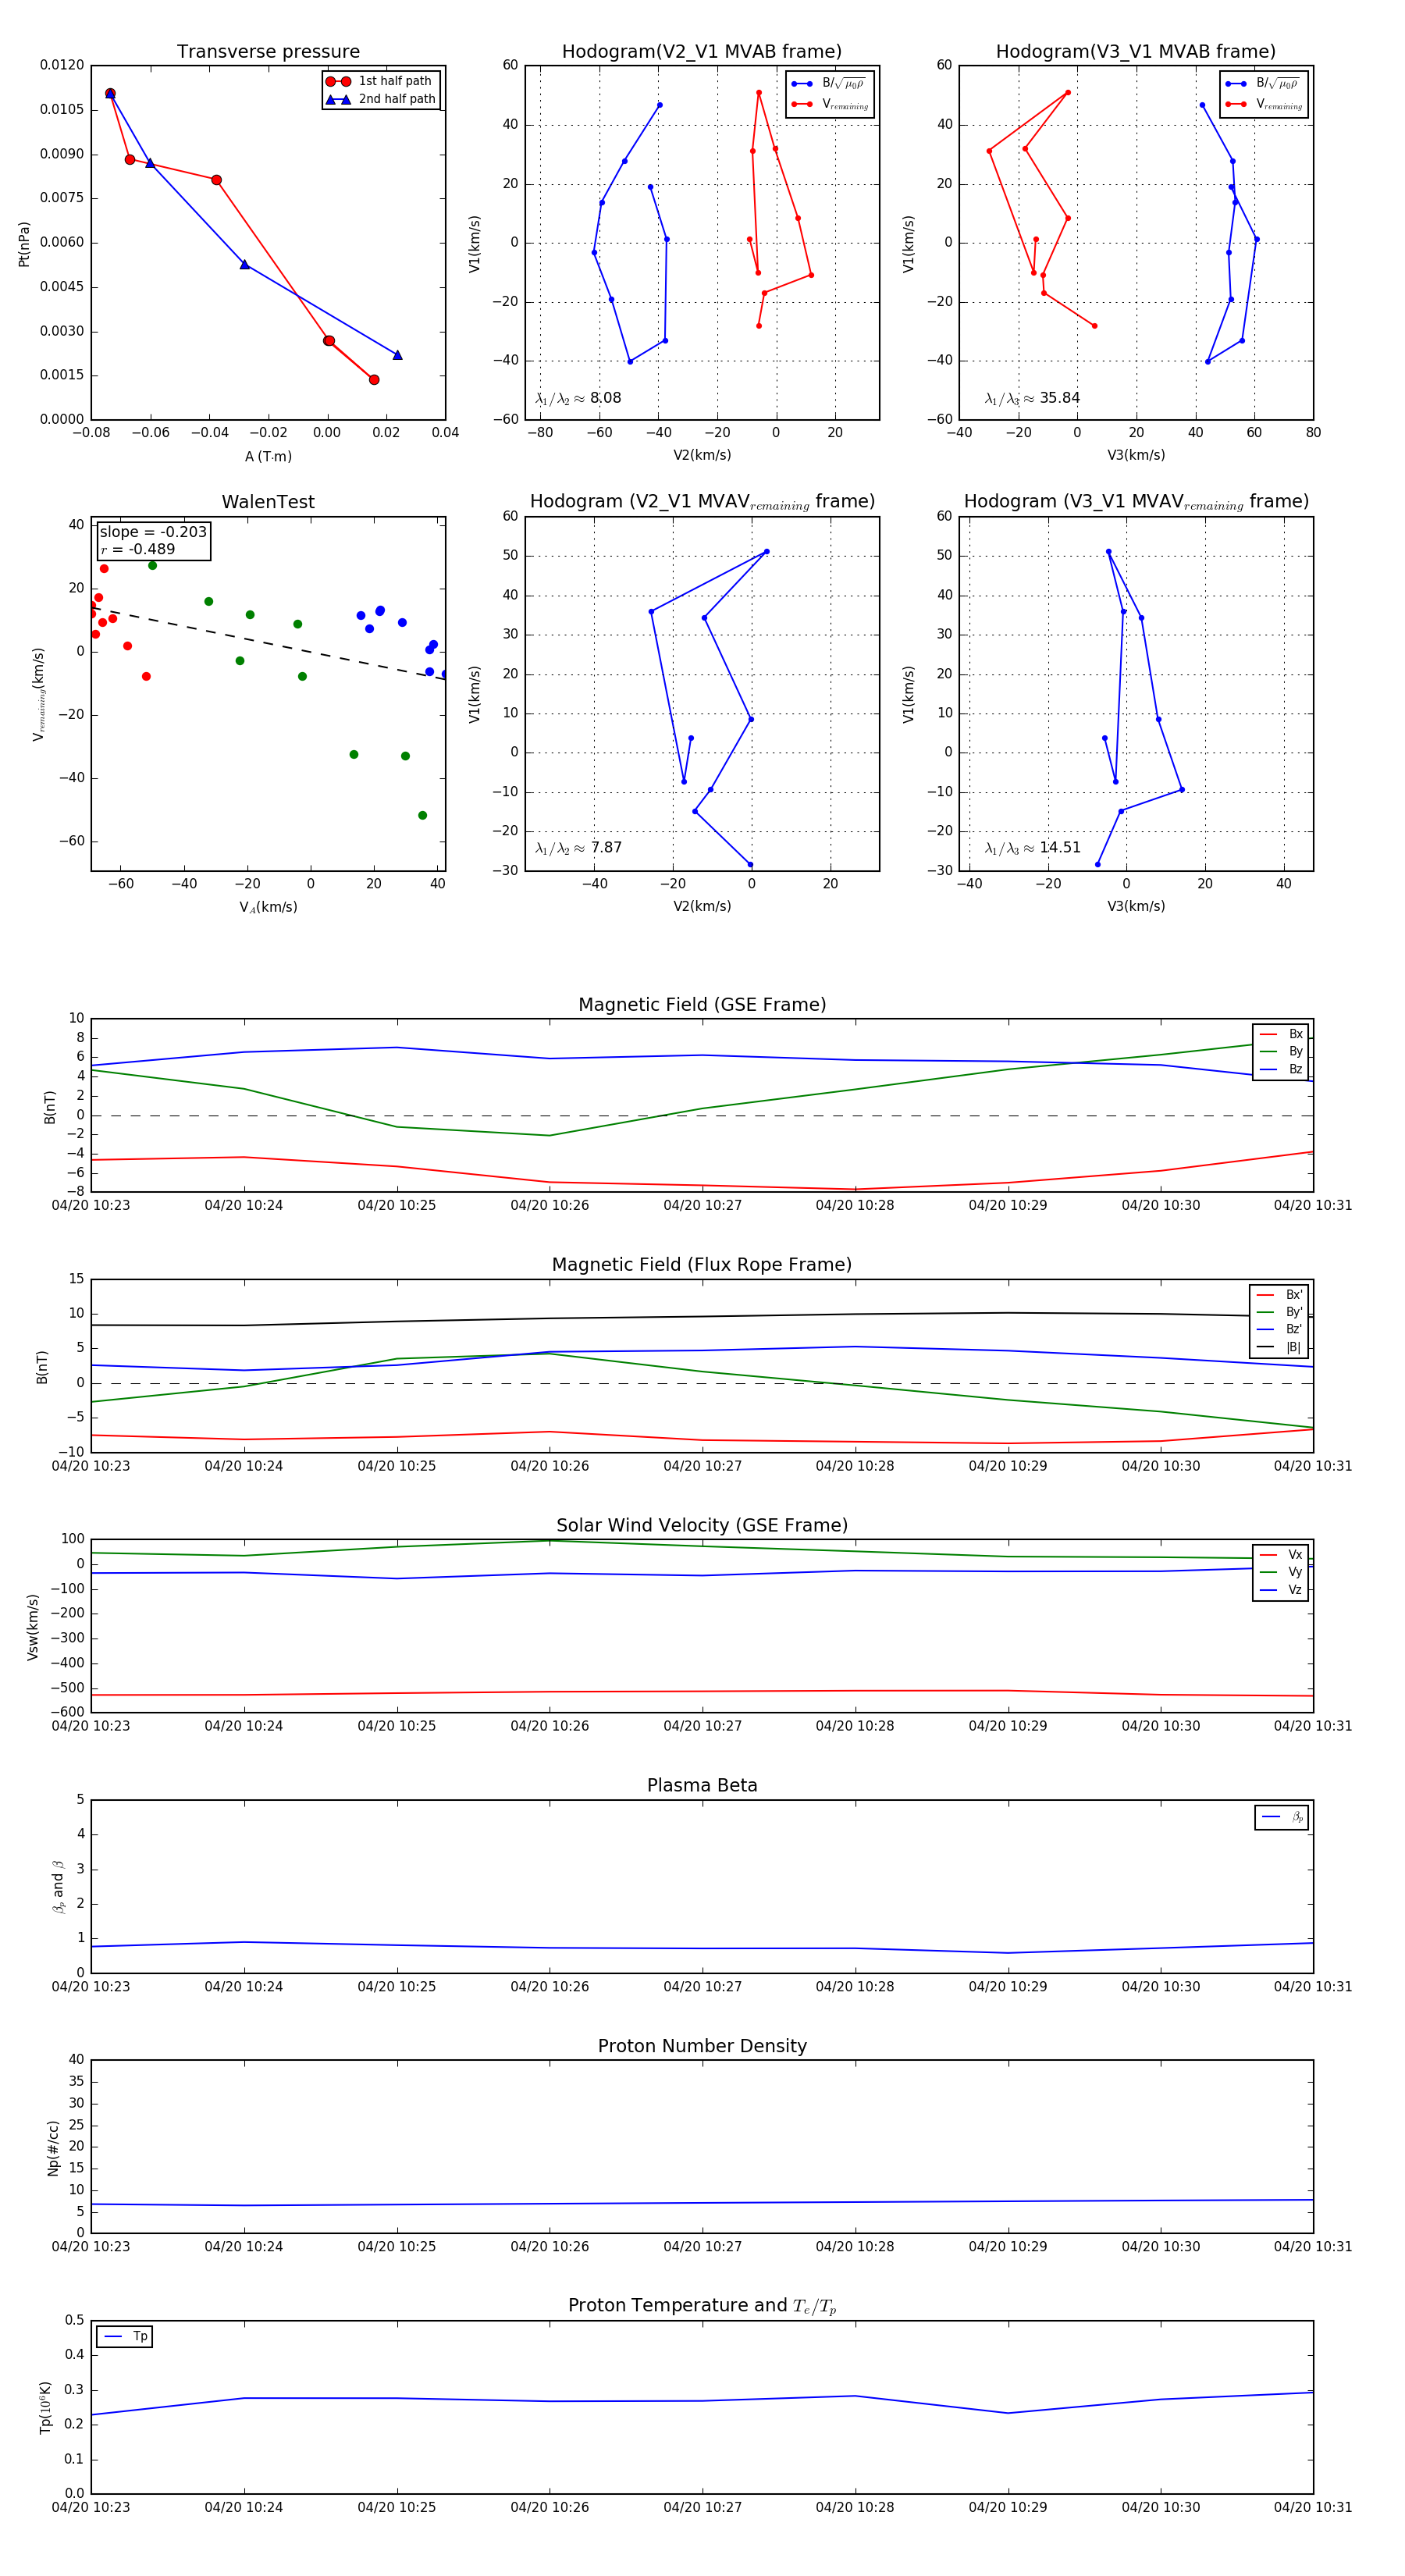Select the Bx' legend entry
This screenshot has height=2576, width=1405.
pos(1279,1294)
